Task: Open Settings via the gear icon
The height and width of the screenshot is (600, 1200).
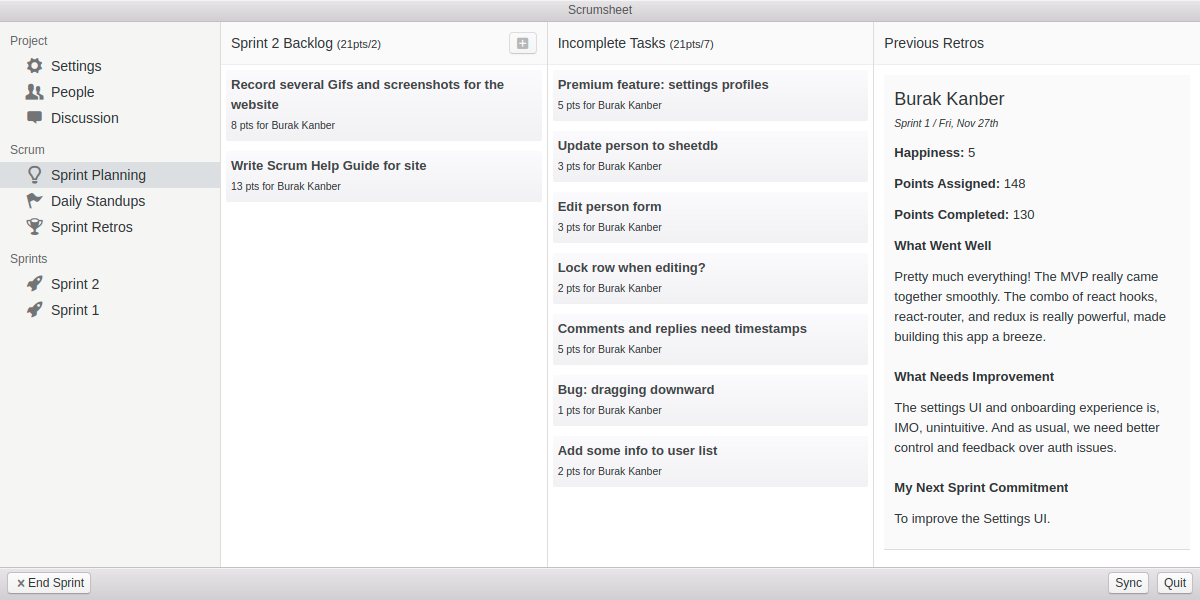Action: 32,65
